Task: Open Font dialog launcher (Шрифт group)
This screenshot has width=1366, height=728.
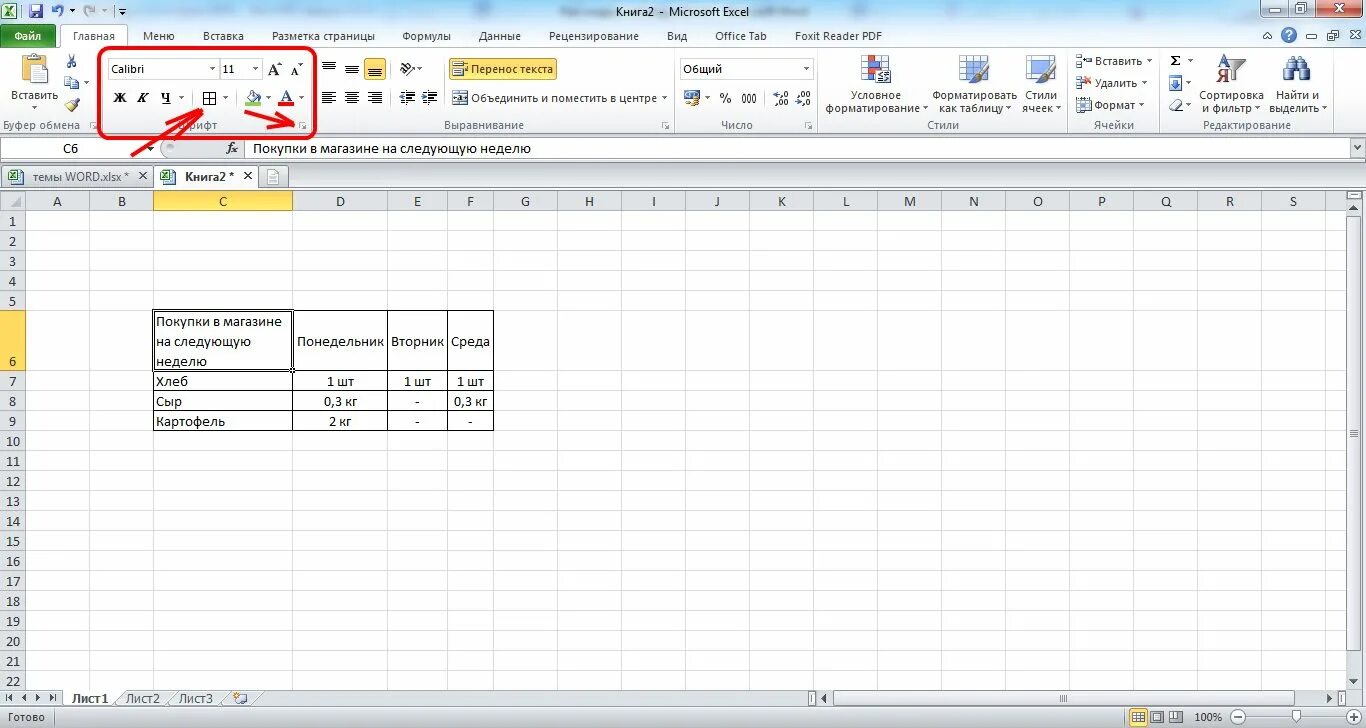Action: pyautogui.click(x=302, y=126)
